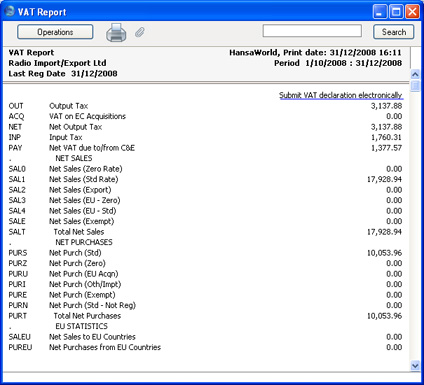
Task: Click the VAT Report header title text
Action: tap(31, 53)
